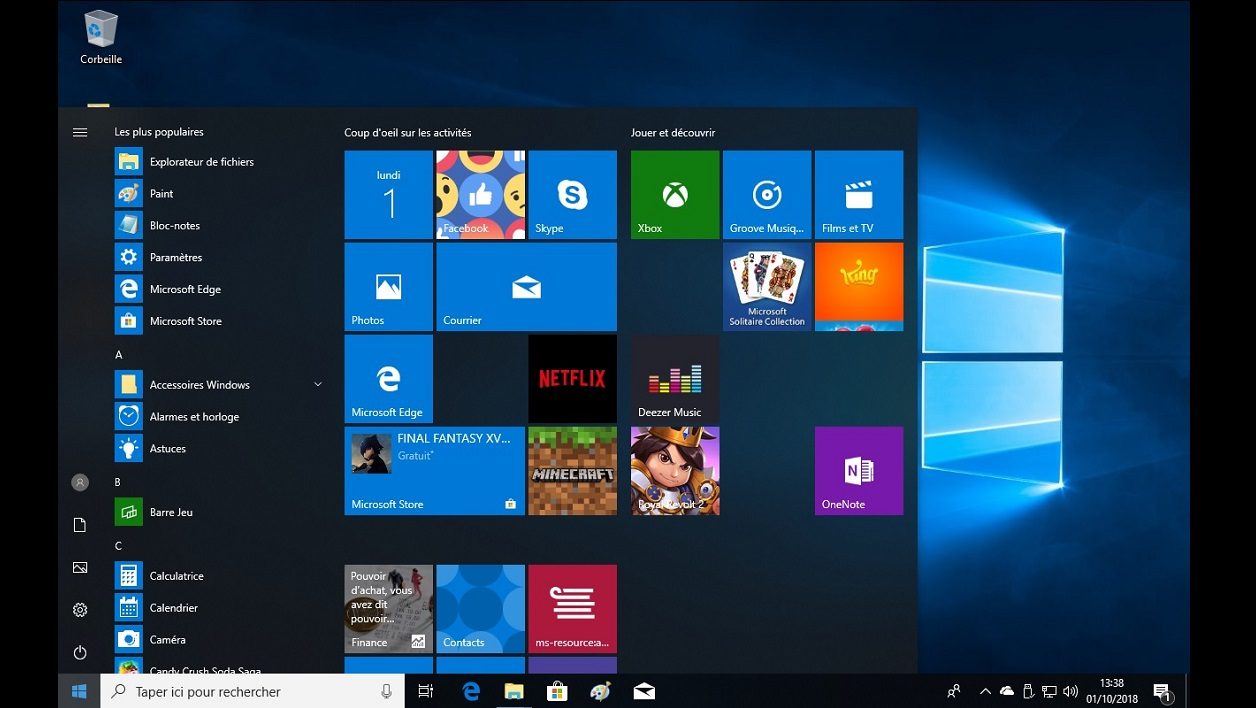The width and height of the screenshot is (1256, 708).
Task: Click the 'Coup d'oeil sur les activités' group header
Action: click(408, 132)
